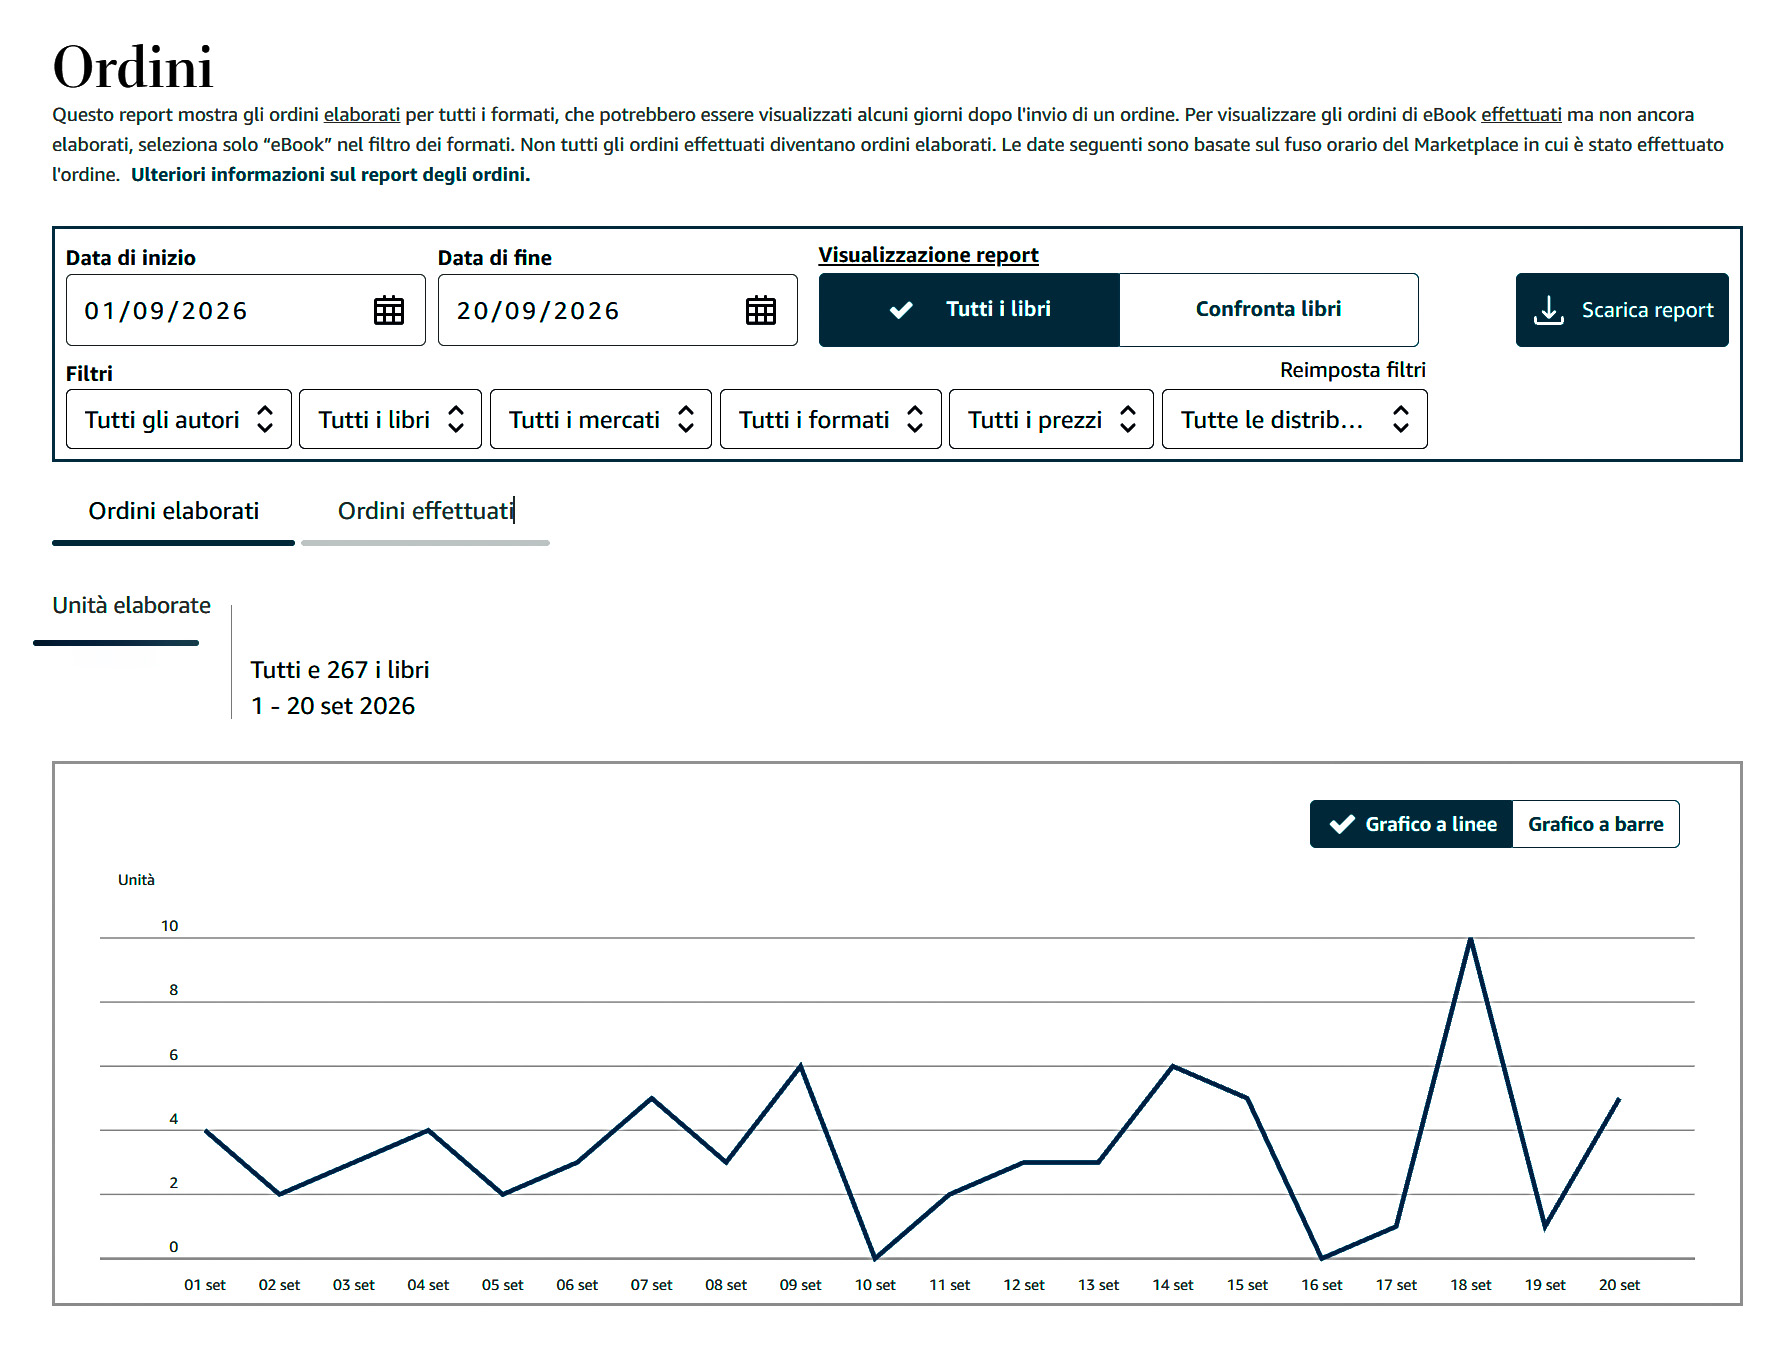
Task: Open the start date calendar picker icon
Action: pos(389,311)
